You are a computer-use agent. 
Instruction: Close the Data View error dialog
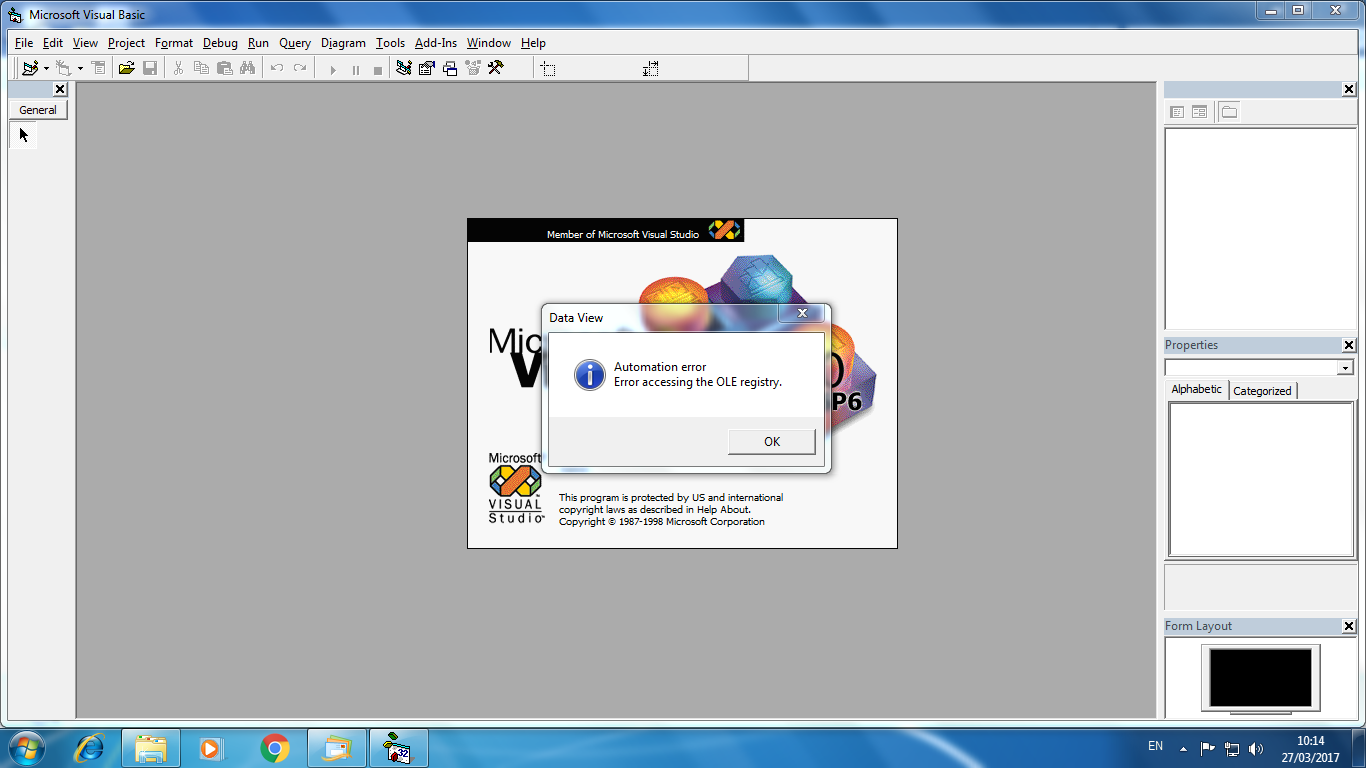click(802, 314)
